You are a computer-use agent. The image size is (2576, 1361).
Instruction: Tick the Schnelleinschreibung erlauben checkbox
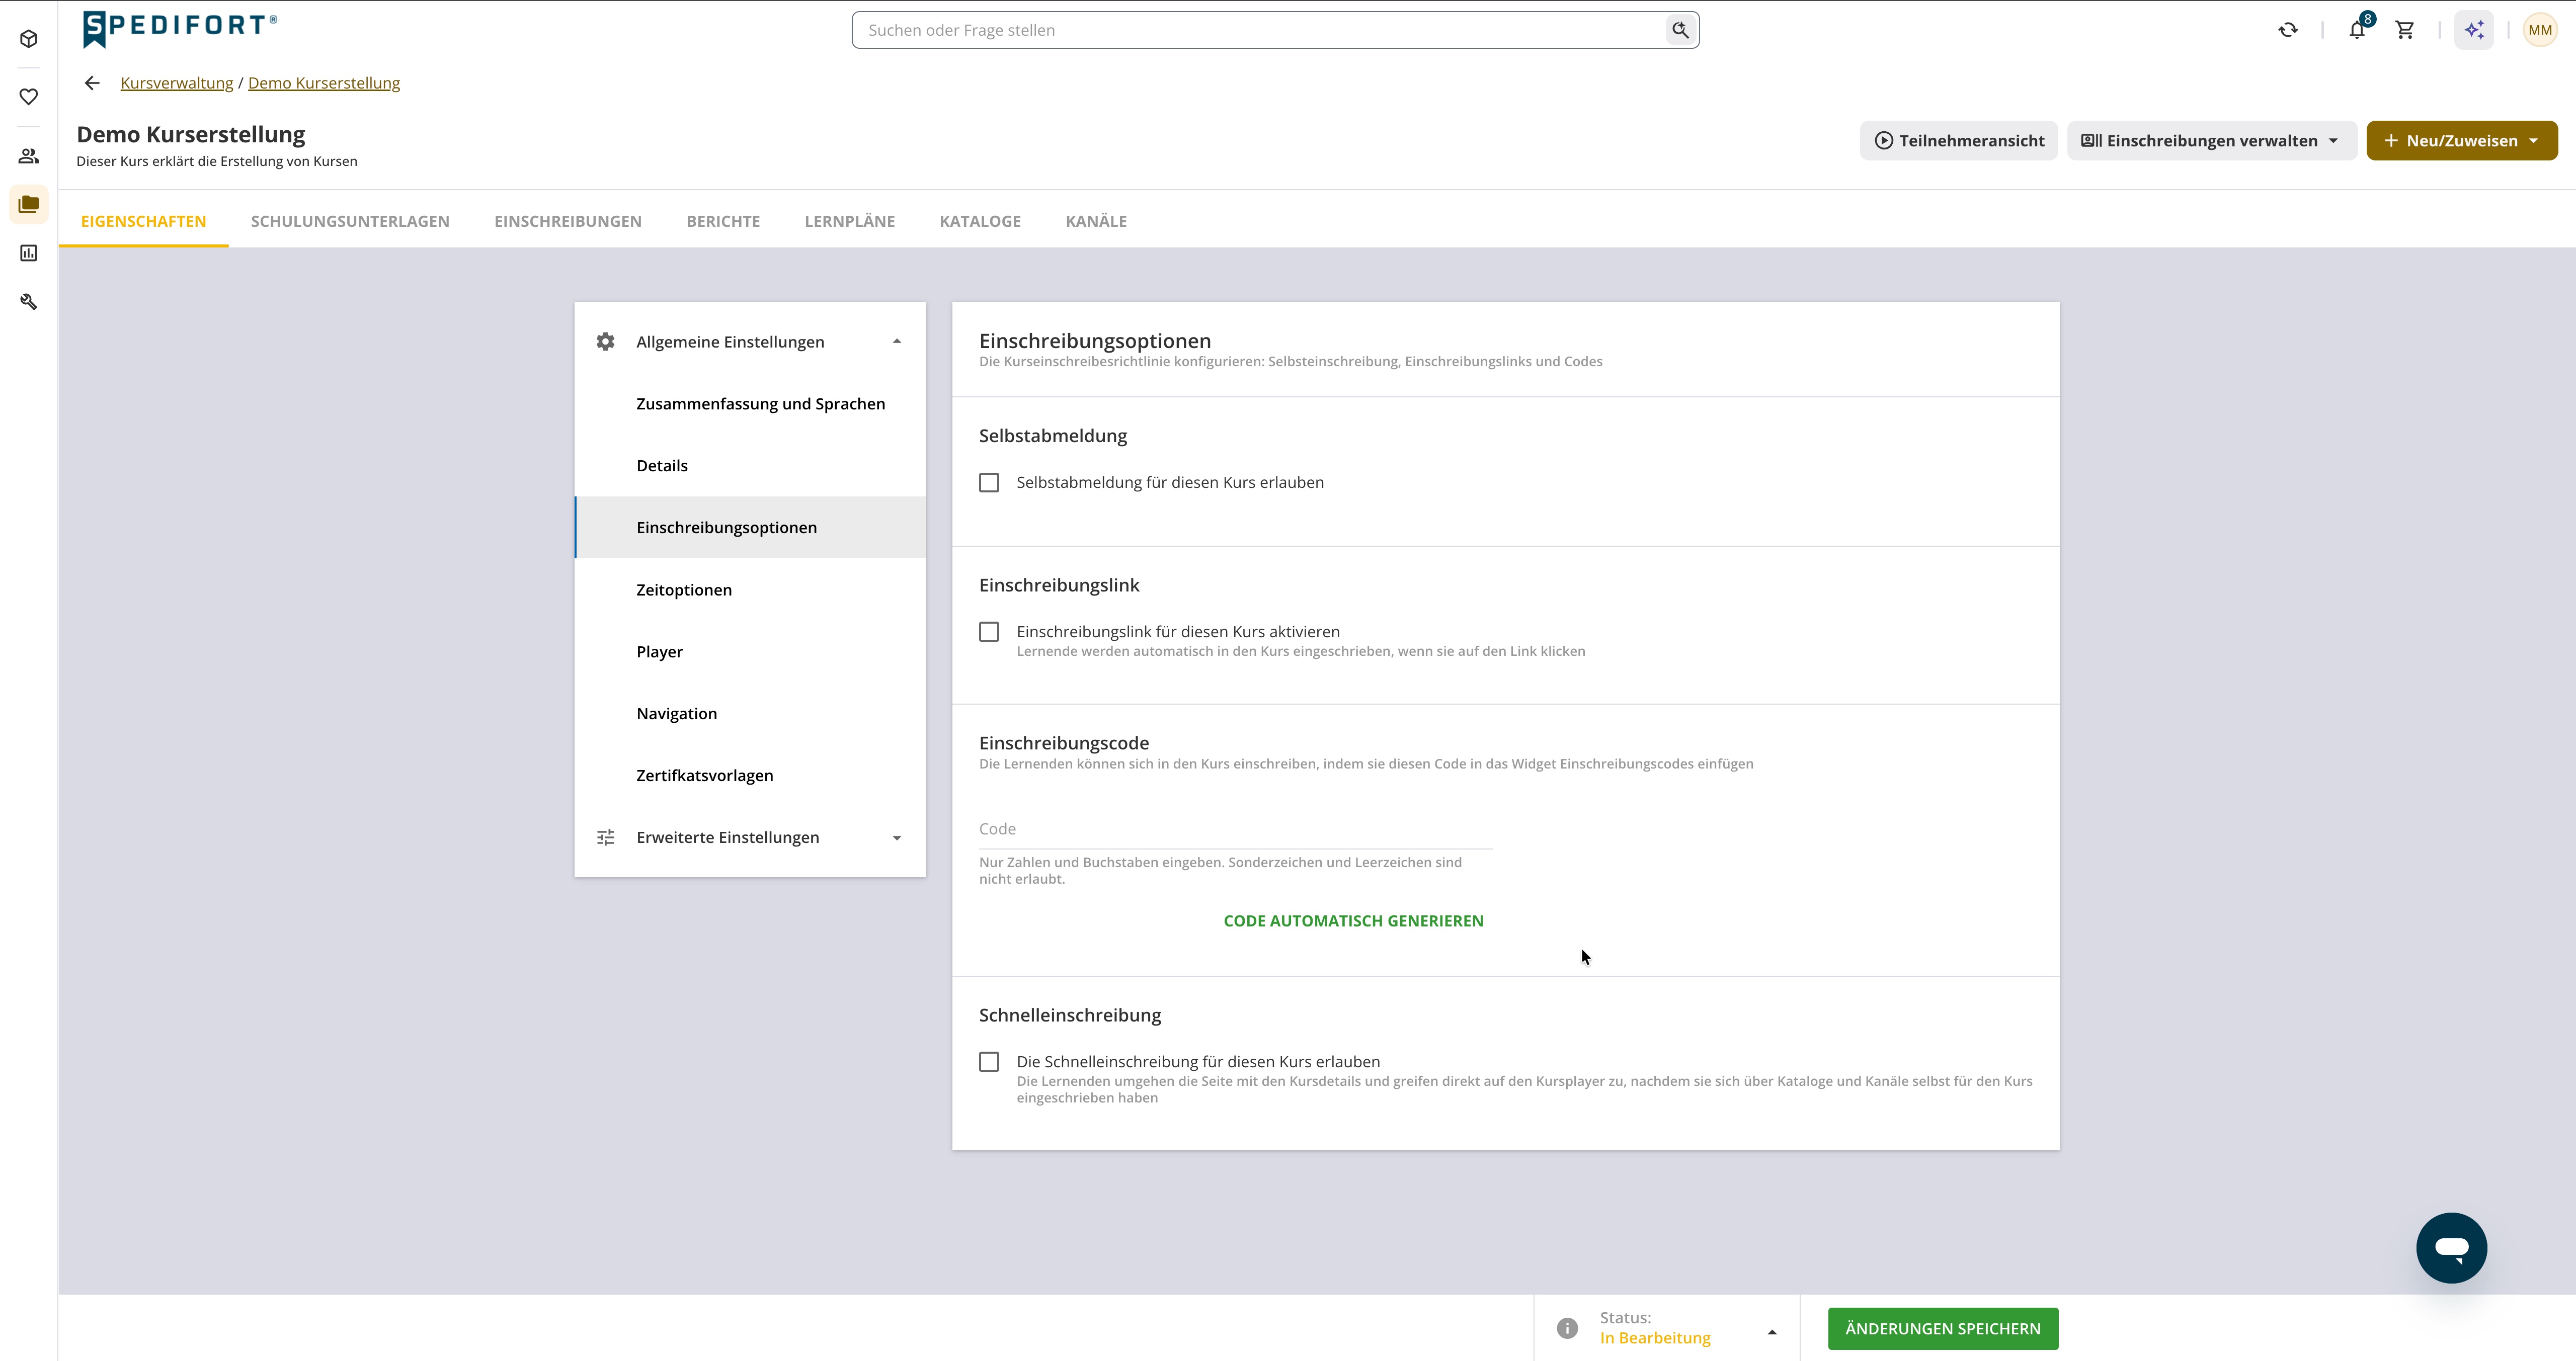989,1062
